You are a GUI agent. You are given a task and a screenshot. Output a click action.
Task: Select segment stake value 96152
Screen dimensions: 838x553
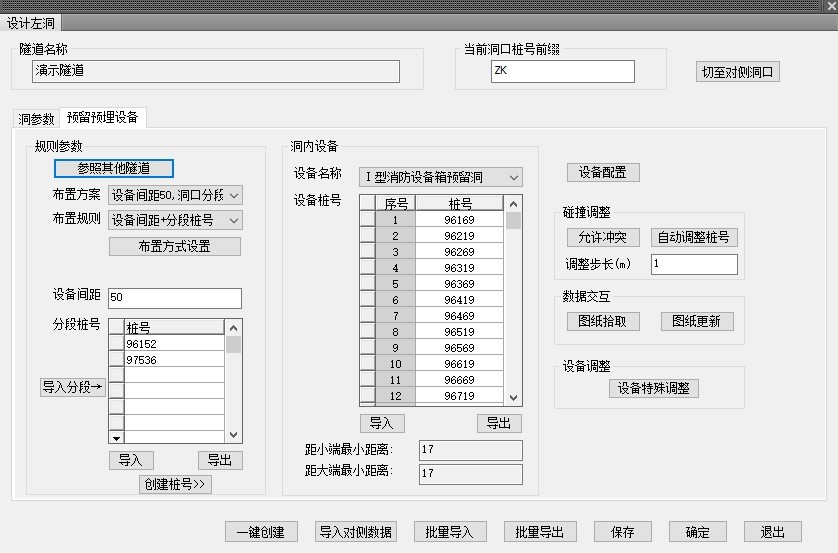point(174,343)
